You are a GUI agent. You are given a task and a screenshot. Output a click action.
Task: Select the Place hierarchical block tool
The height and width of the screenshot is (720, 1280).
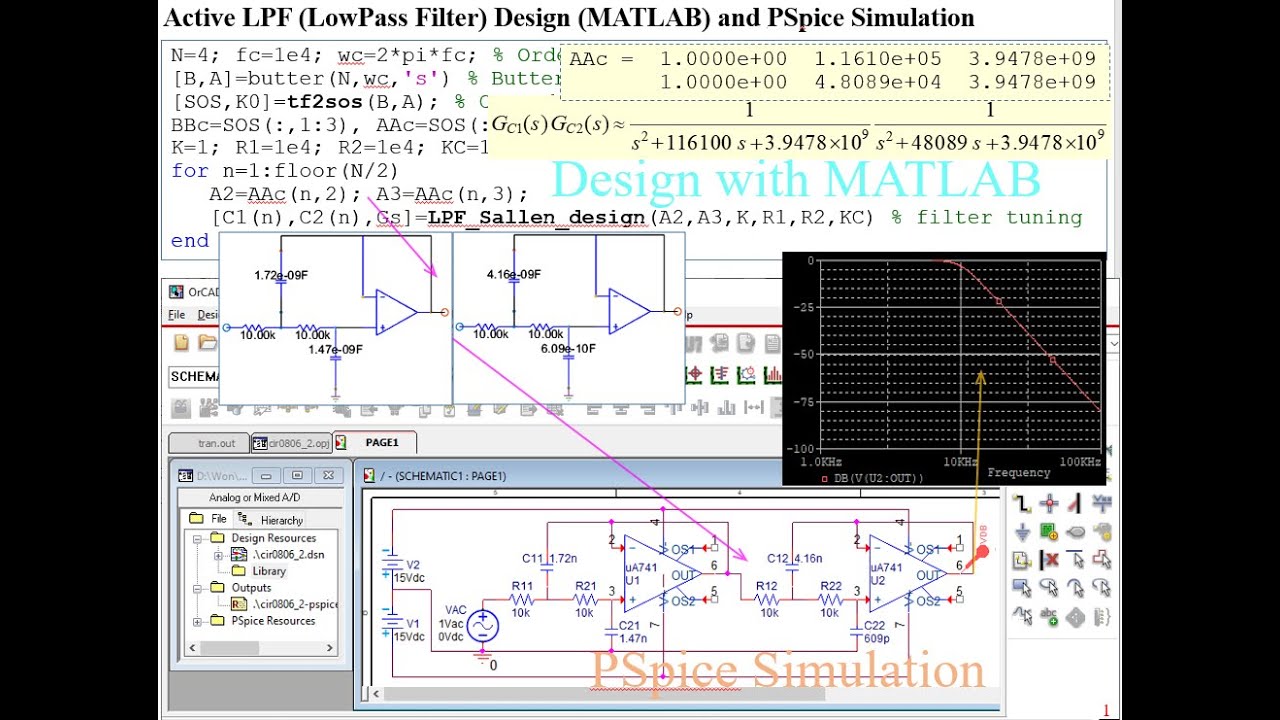click(1049, 531)
